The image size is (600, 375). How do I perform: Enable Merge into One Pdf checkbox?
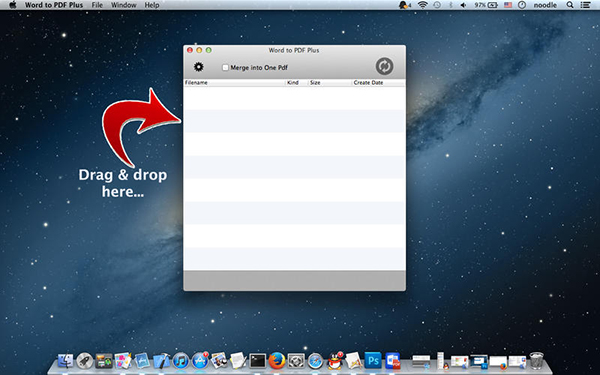225,67
